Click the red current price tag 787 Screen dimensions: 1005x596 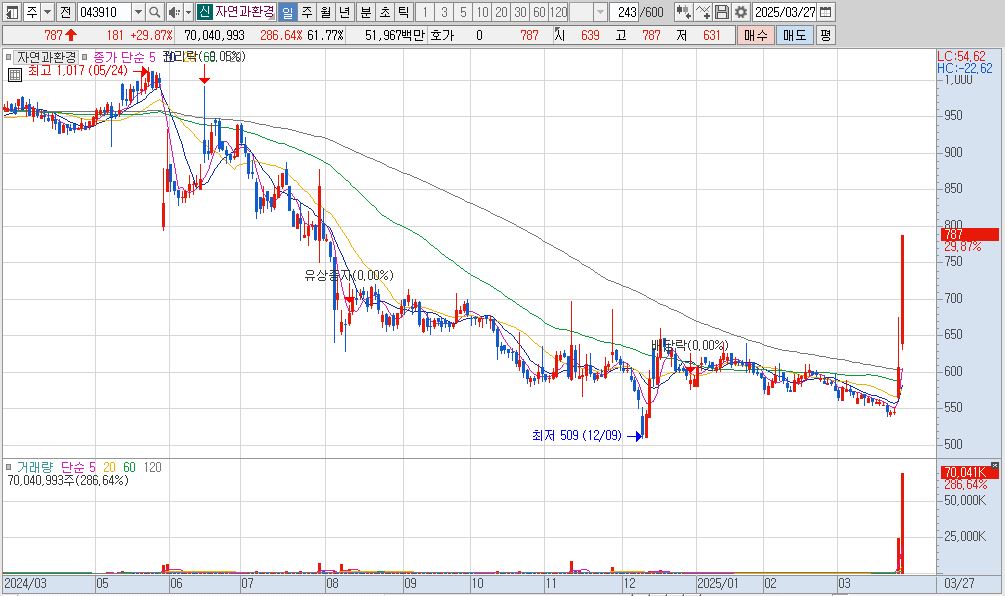[x=970, y=235]
